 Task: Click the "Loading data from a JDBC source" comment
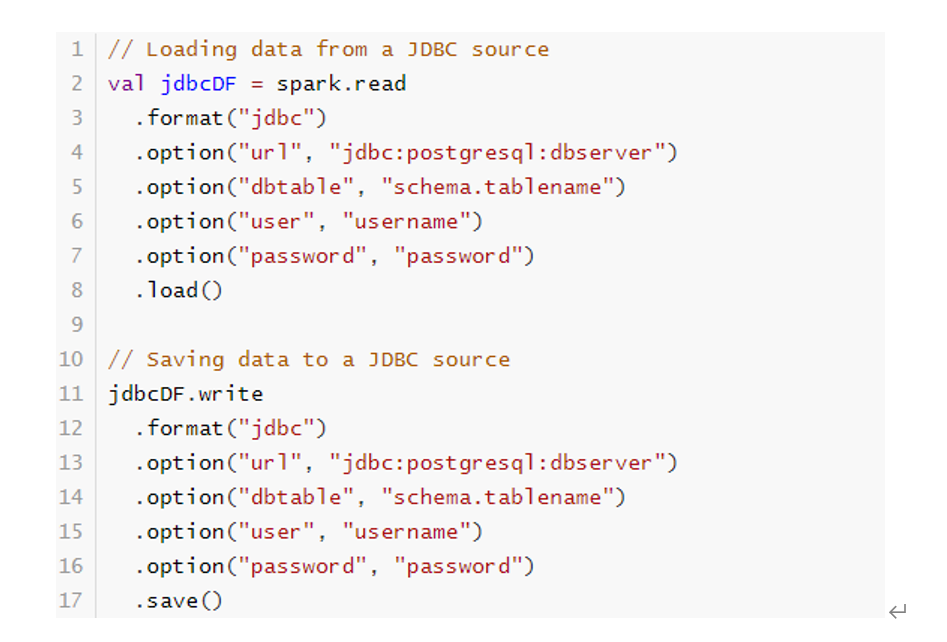(329, 49)
